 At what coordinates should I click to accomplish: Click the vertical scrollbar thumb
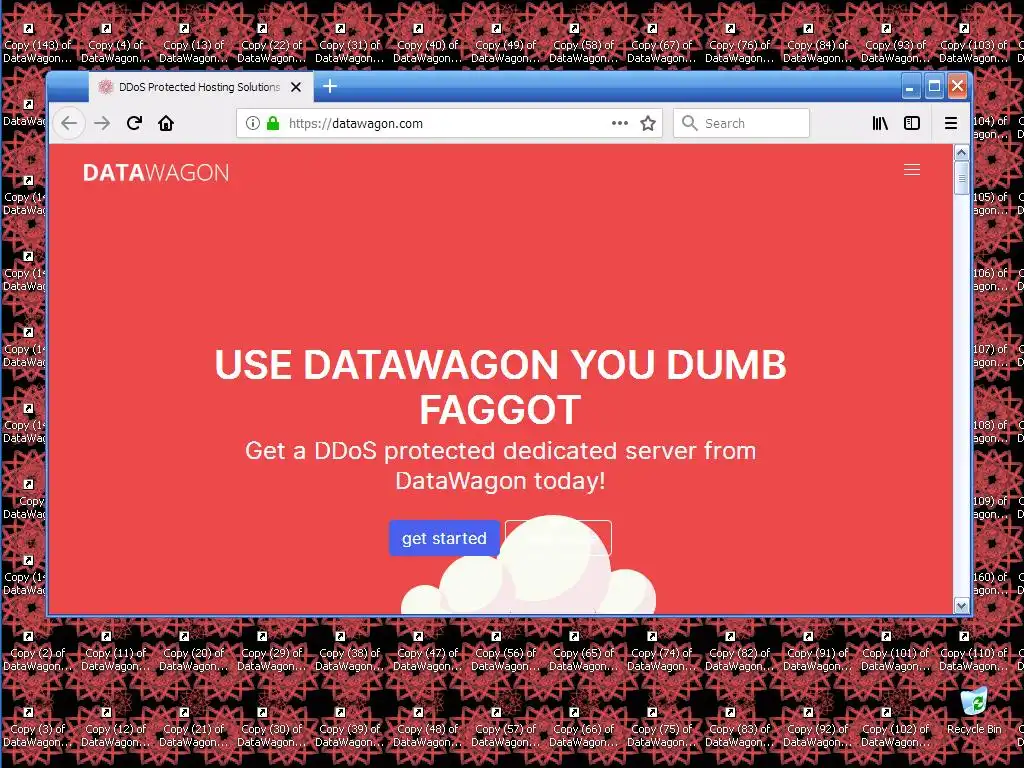click(x=961, y=178)
